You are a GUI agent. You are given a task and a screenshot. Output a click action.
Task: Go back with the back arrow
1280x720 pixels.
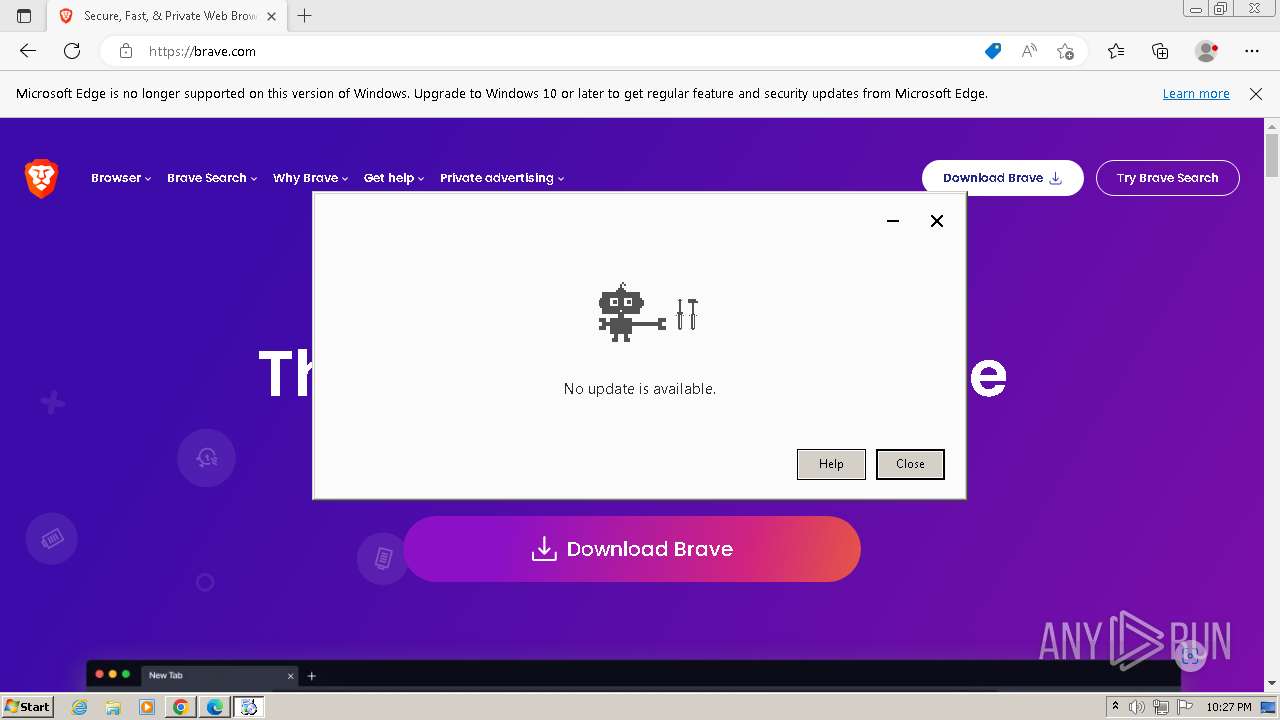[28, 51]
